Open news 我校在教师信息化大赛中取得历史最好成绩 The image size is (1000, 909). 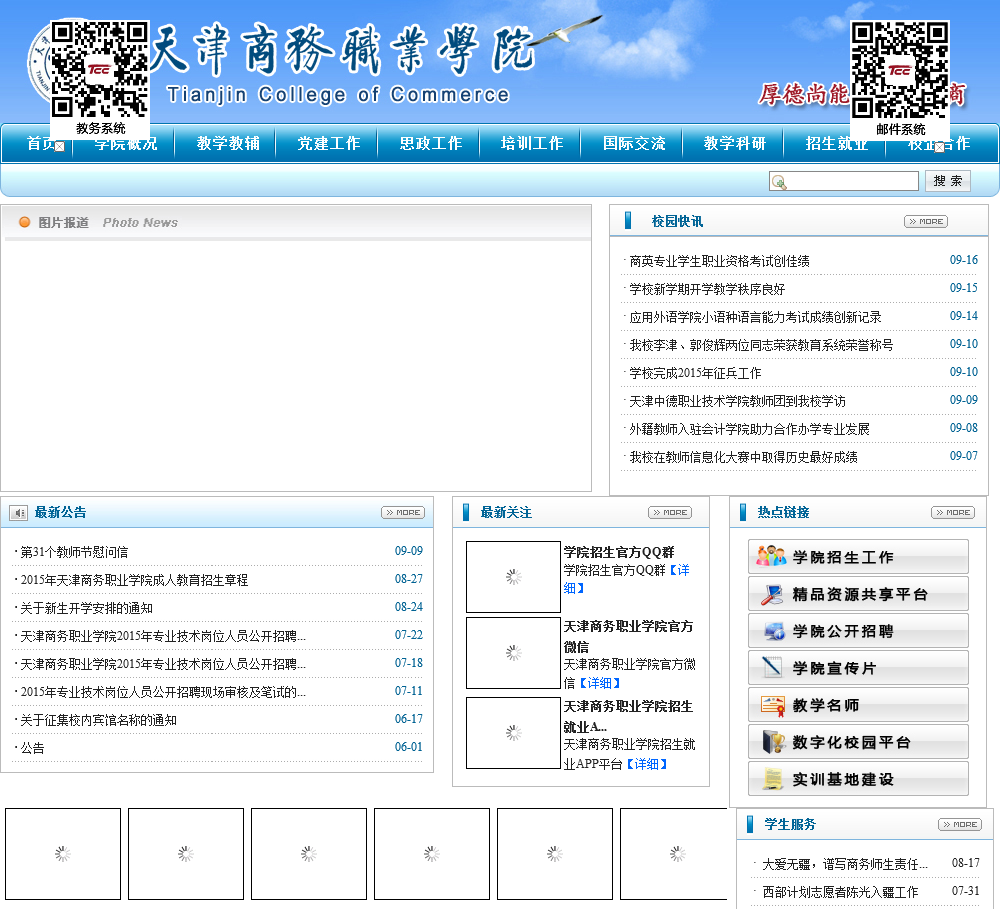tap(744, 457)
